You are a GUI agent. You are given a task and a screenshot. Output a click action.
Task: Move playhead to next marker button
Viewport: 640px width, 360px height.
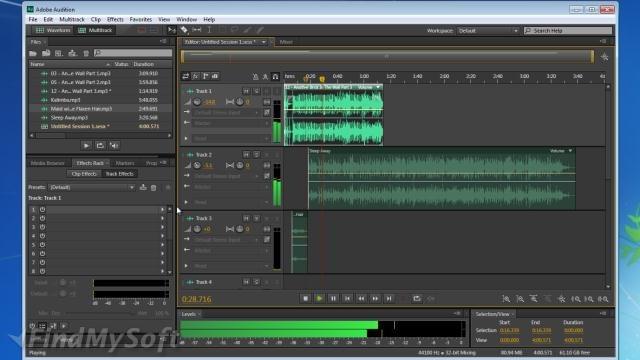point(389,299)
